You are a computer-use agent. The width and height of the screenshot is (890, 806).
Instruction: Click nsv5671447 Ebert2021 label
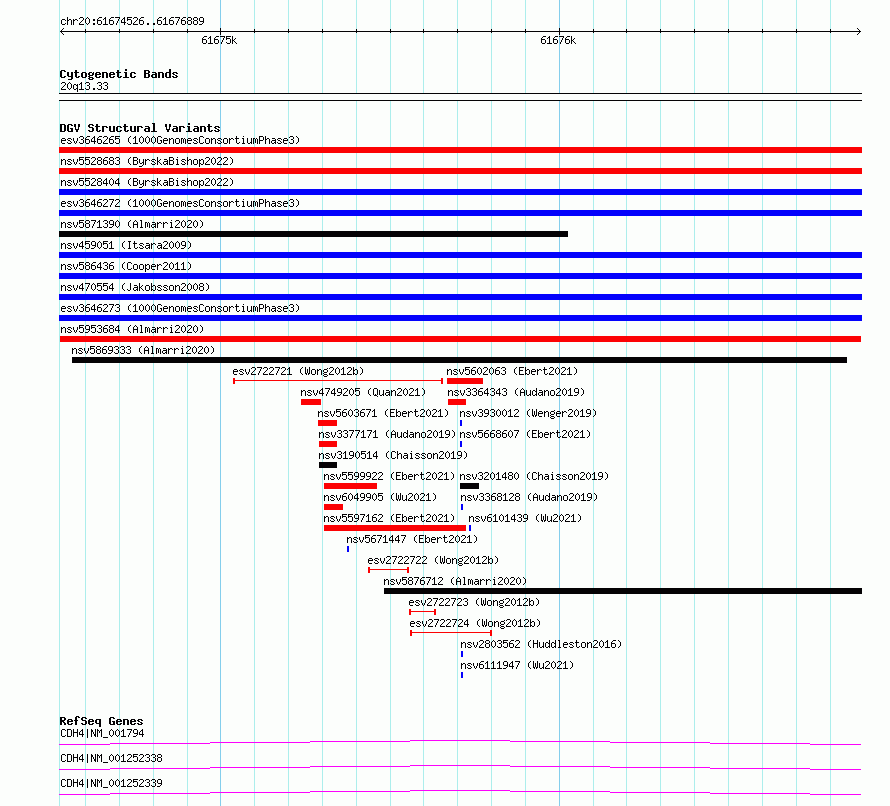point(412,539)
